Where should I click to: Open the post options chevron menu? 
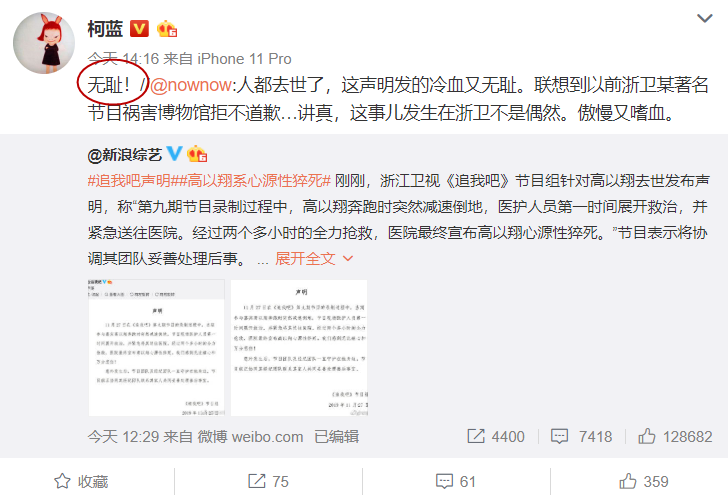[x=704, y=19]
